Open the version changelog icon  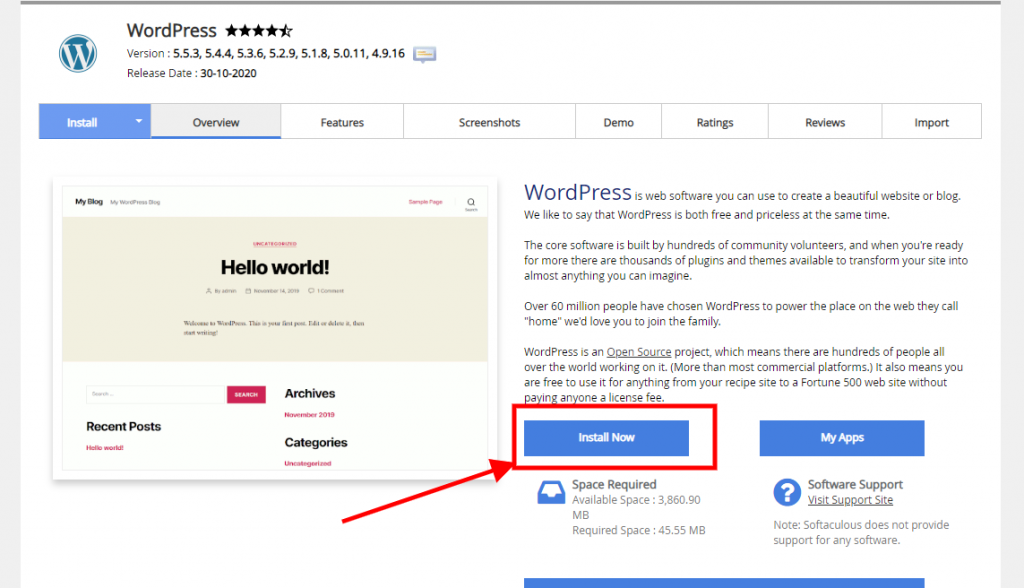424,54
